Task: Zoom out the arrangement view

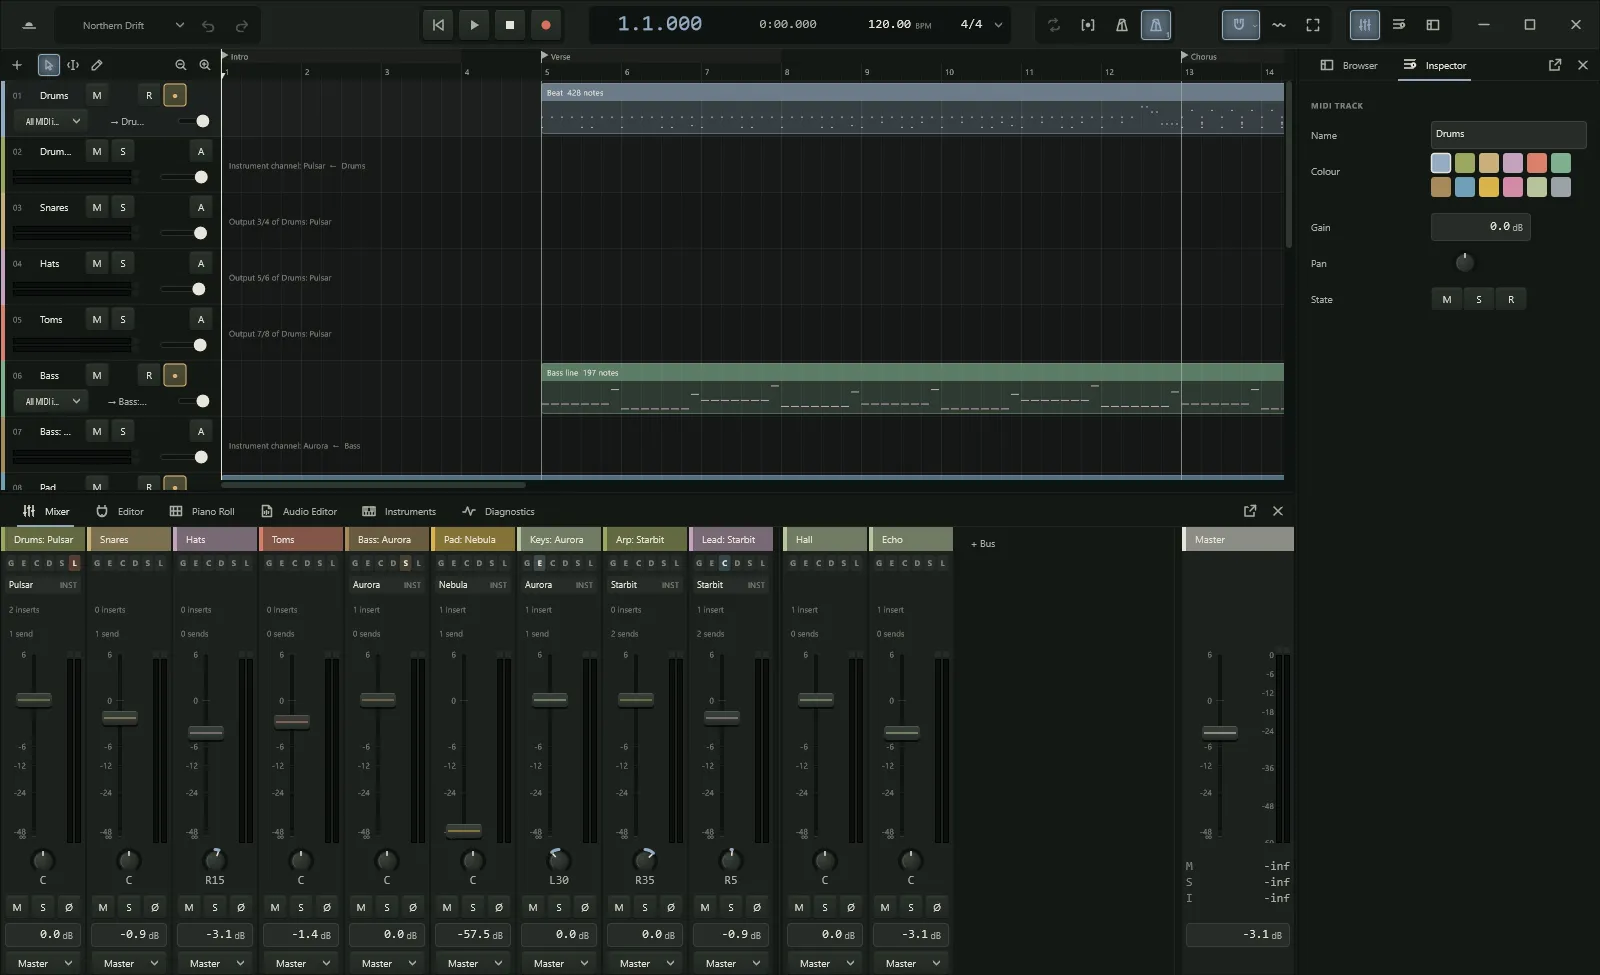Action: pyautogui.click(x=181, y=65)
